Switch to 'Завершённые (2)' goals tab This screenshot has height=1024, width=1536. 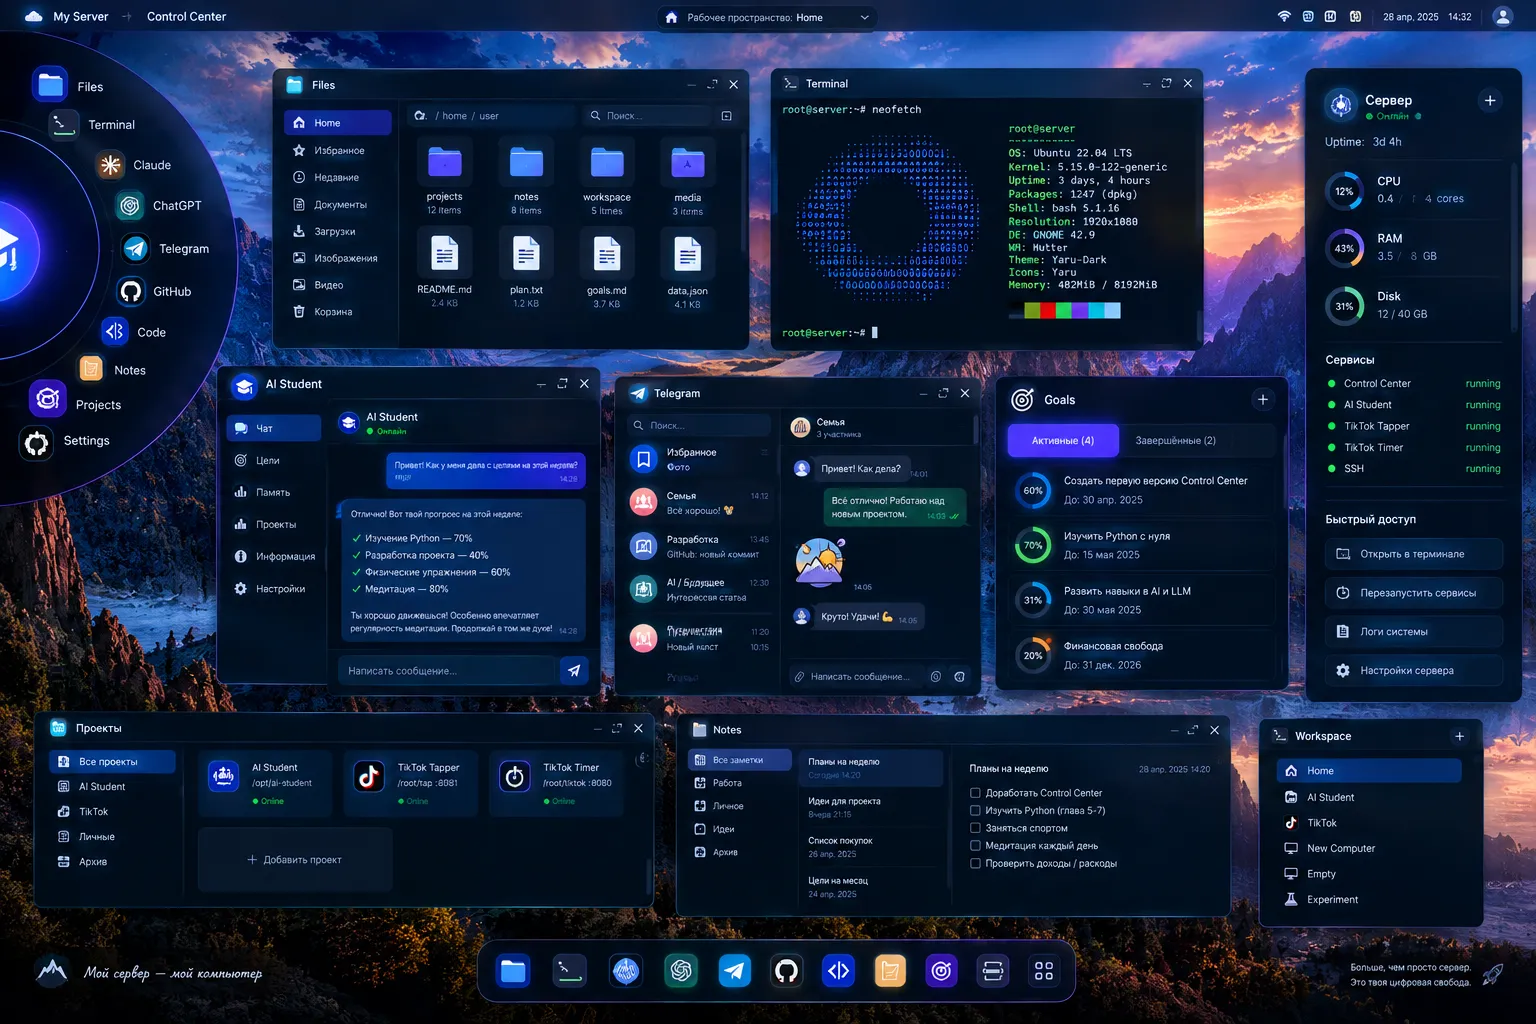(1175, 440)
